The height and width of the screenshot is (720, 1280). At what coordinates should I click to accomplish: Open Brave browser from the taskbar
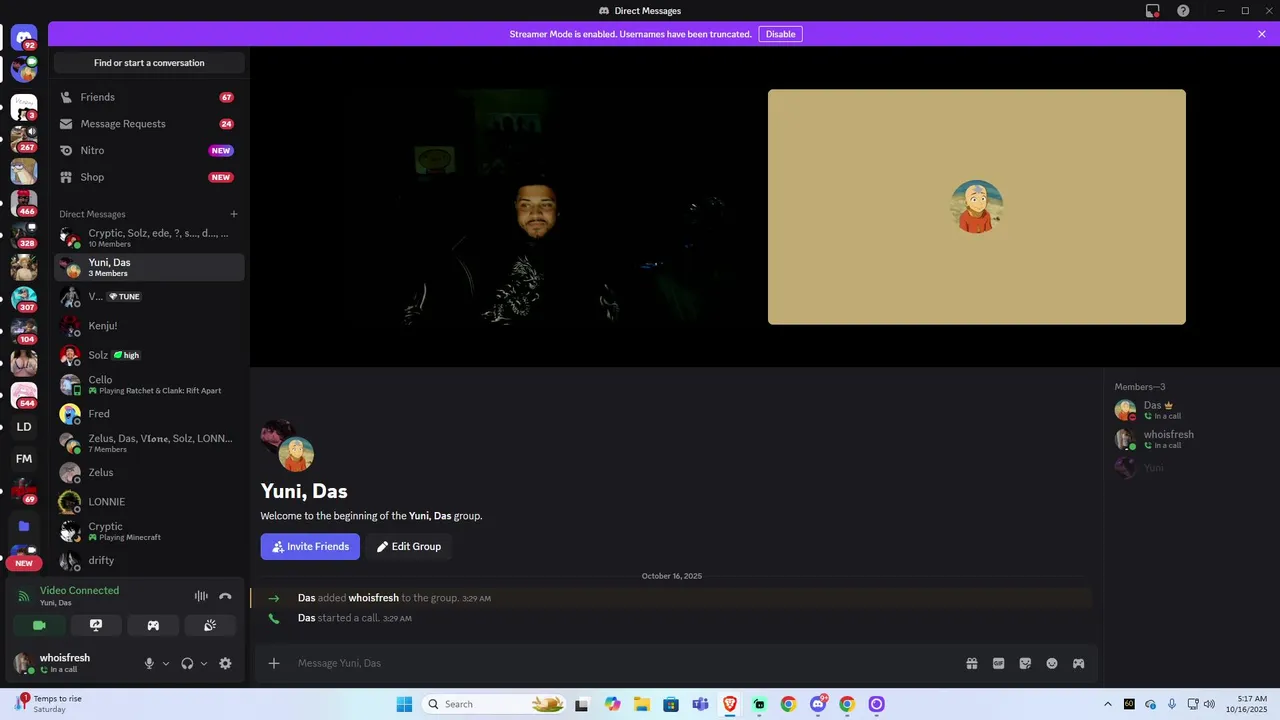(730, 704)
